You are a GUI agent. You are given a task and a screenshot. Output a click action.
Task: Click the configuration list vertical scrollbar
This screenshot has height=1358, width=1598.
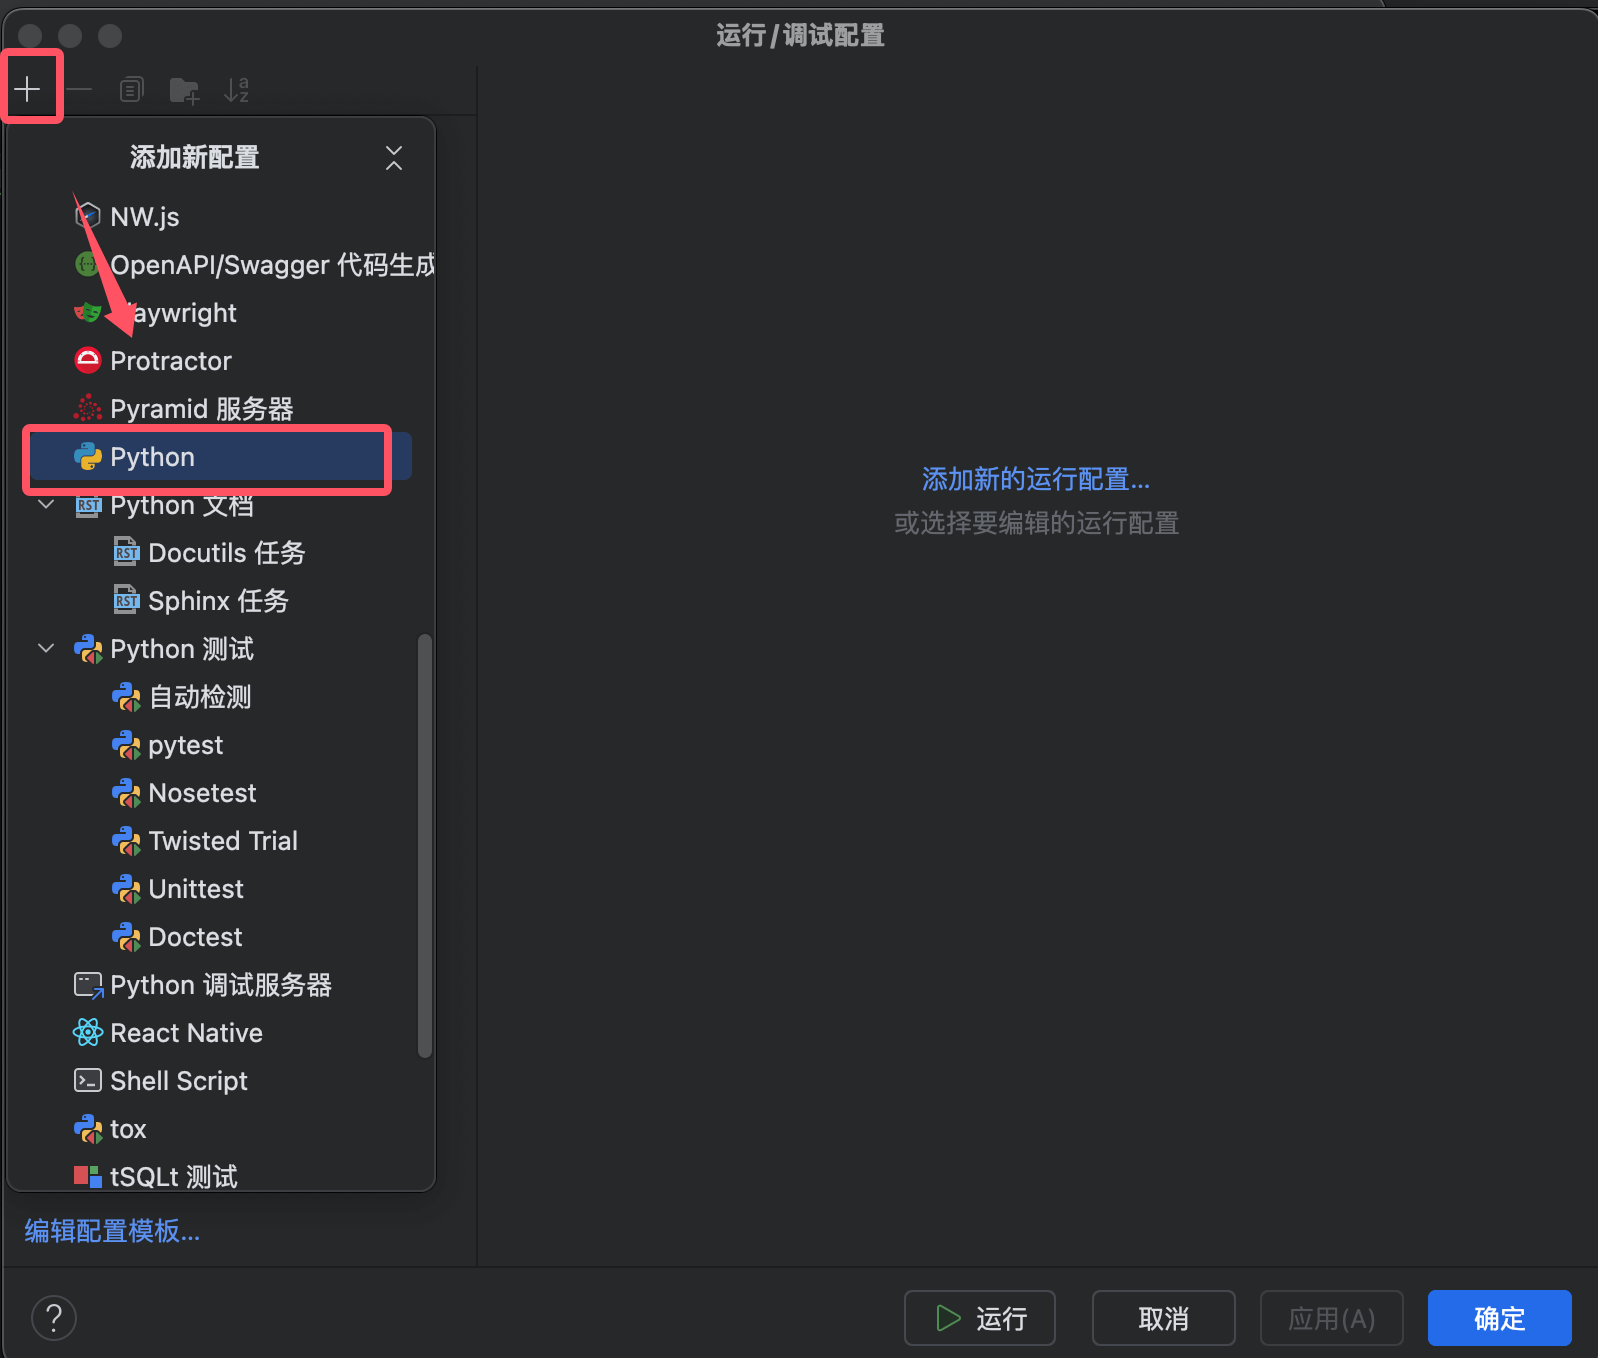click(x=425, y=845)
